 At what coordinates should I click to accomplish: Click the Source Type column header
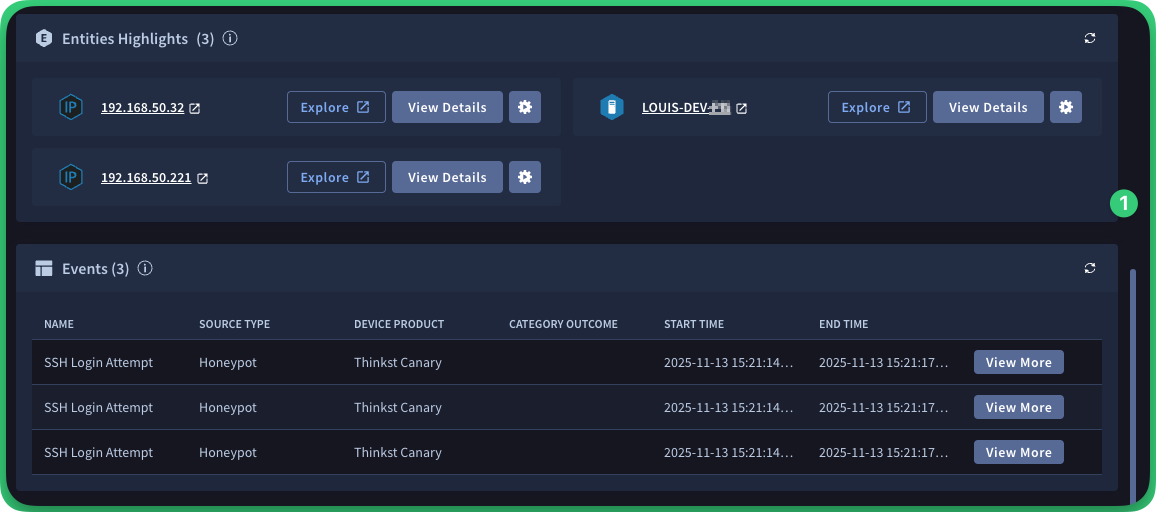234,324
